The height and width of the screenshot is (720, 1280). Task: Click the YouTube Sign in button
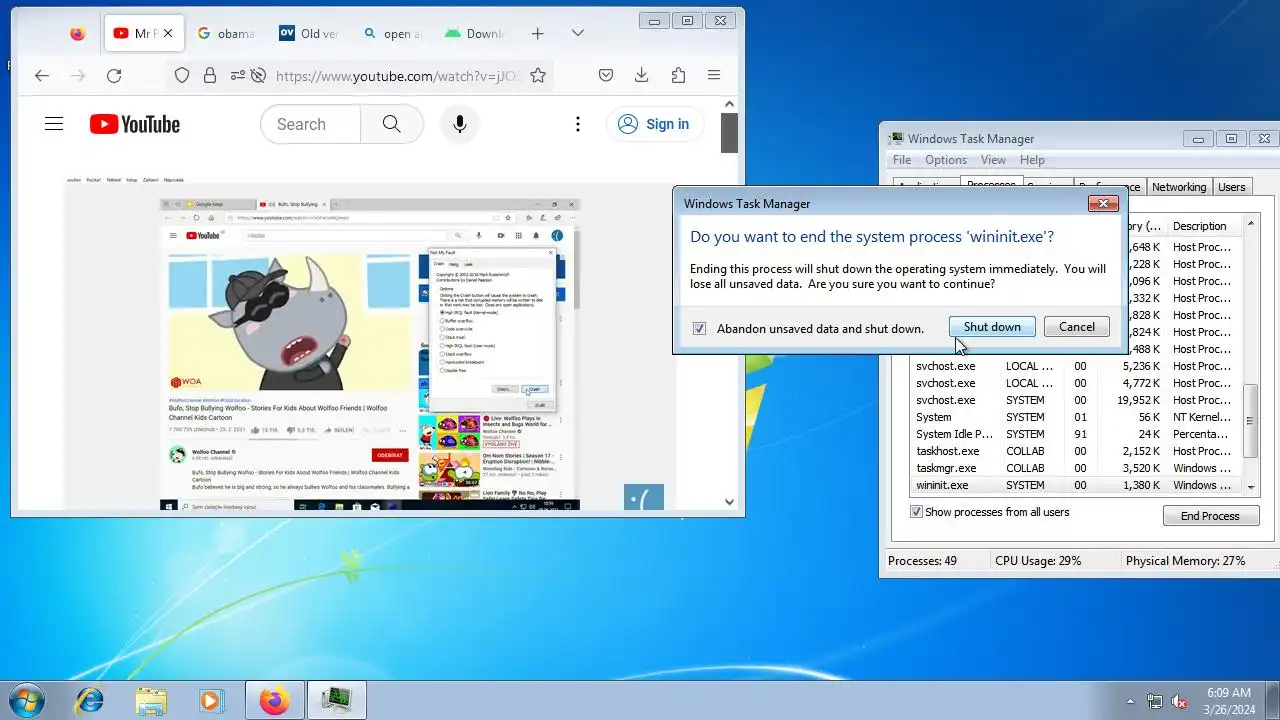(655, 124)
